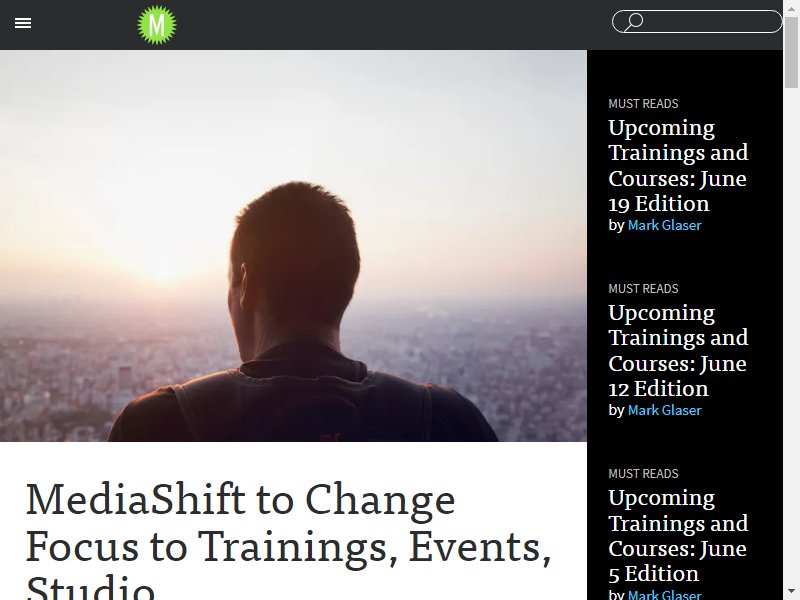
Task: Click Mark Glaser under June 12 Edition
Action: click(x=664, y=410)
